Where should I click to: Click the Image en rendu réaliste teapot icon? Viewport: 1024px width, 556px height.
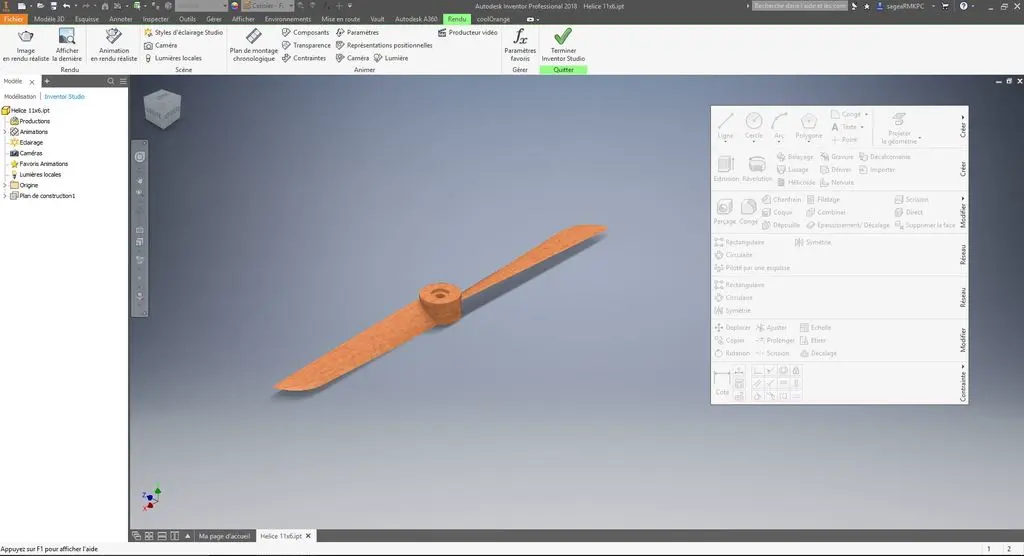[x=25, y=37]
